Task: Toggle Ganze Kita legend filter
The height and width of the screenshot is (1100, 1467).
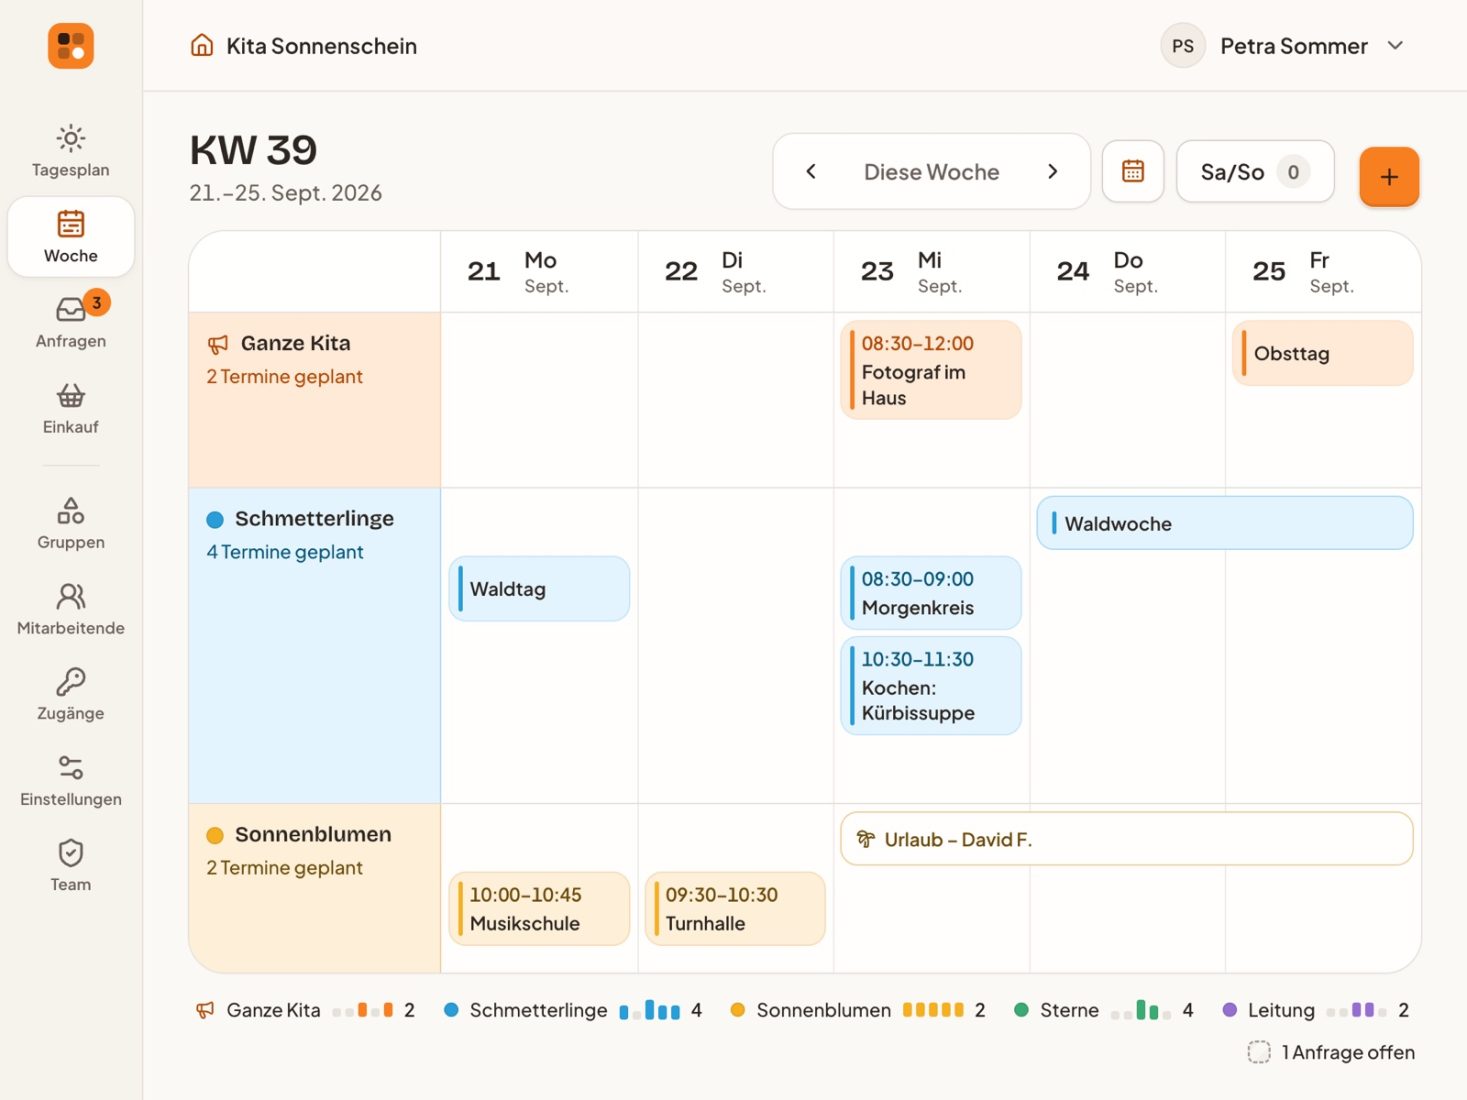Action: coord(305,1010)
